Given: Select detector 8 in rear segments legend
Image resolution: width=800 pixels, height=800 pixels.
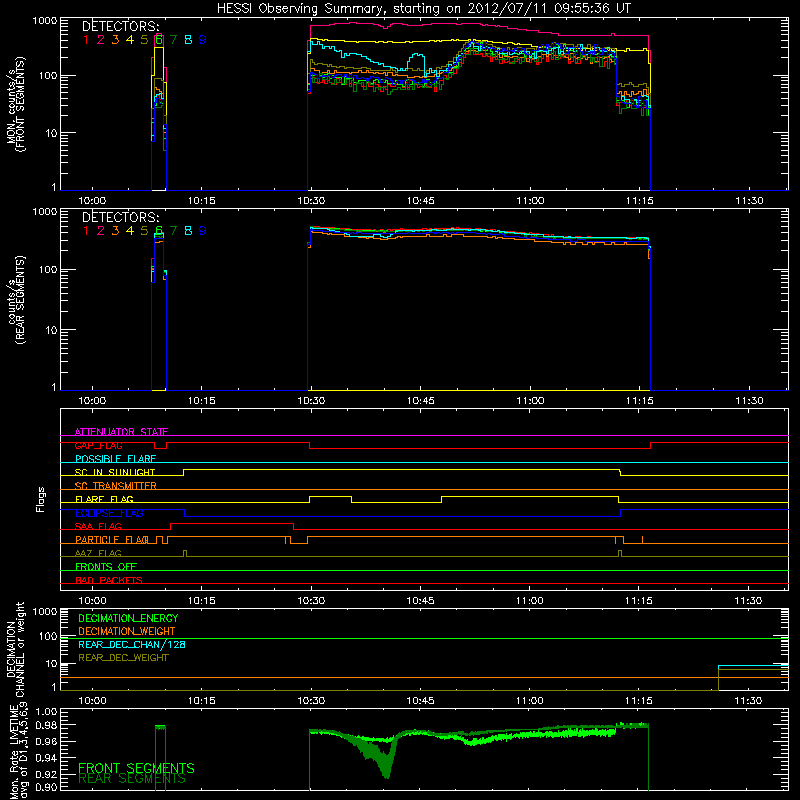Looking at the screenshot, I should pyautogui.click(x=188, y=231).
